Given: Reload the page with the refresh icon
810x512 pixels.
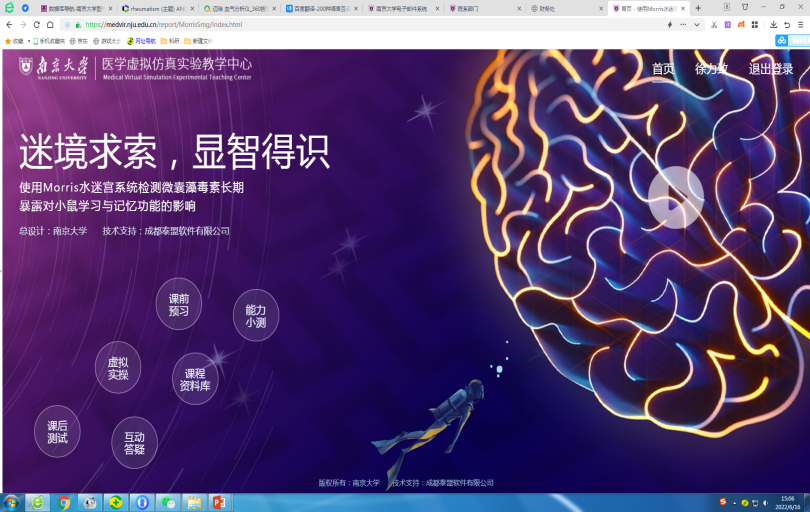Looking at the screenshot, I should coord(37,24).
